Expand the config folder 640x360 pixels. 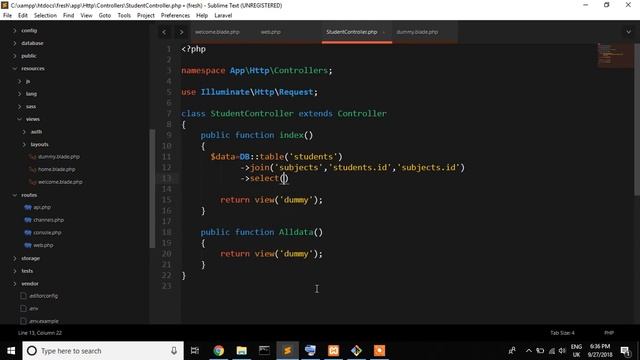(x=15, y=31)
